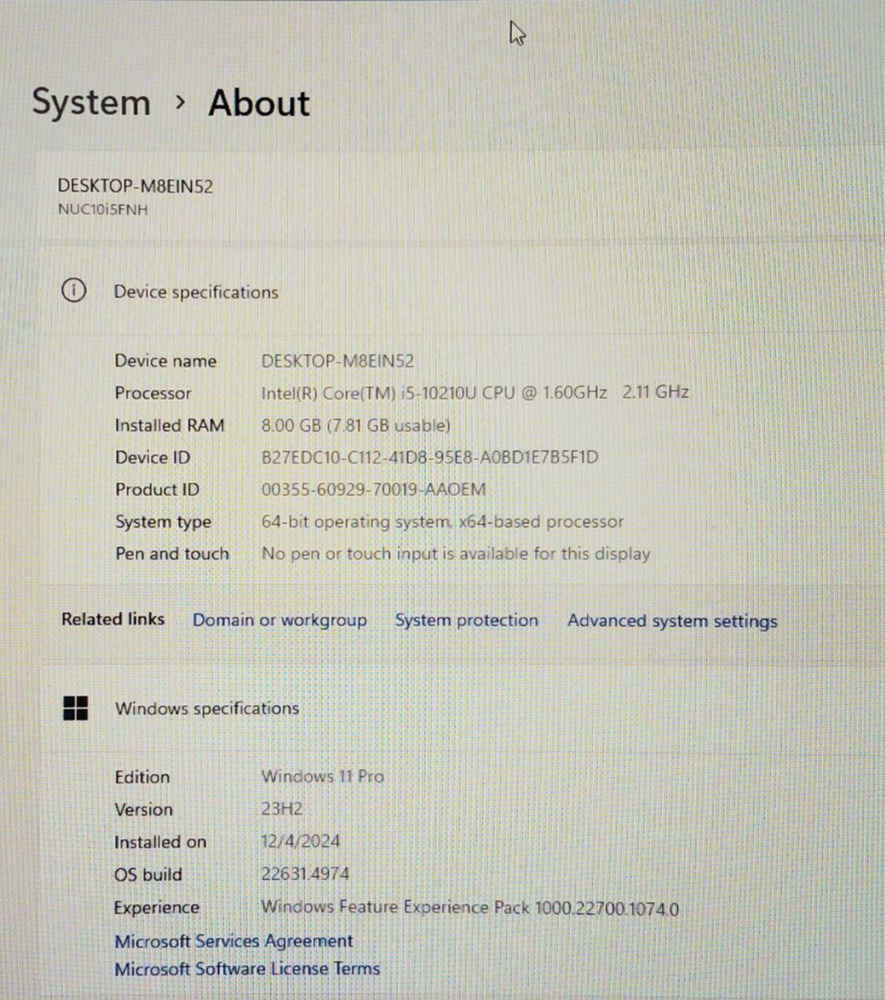Click the Experience label
The height and width of the screenshot is (1000, 885).
click(x=157, y=908)
